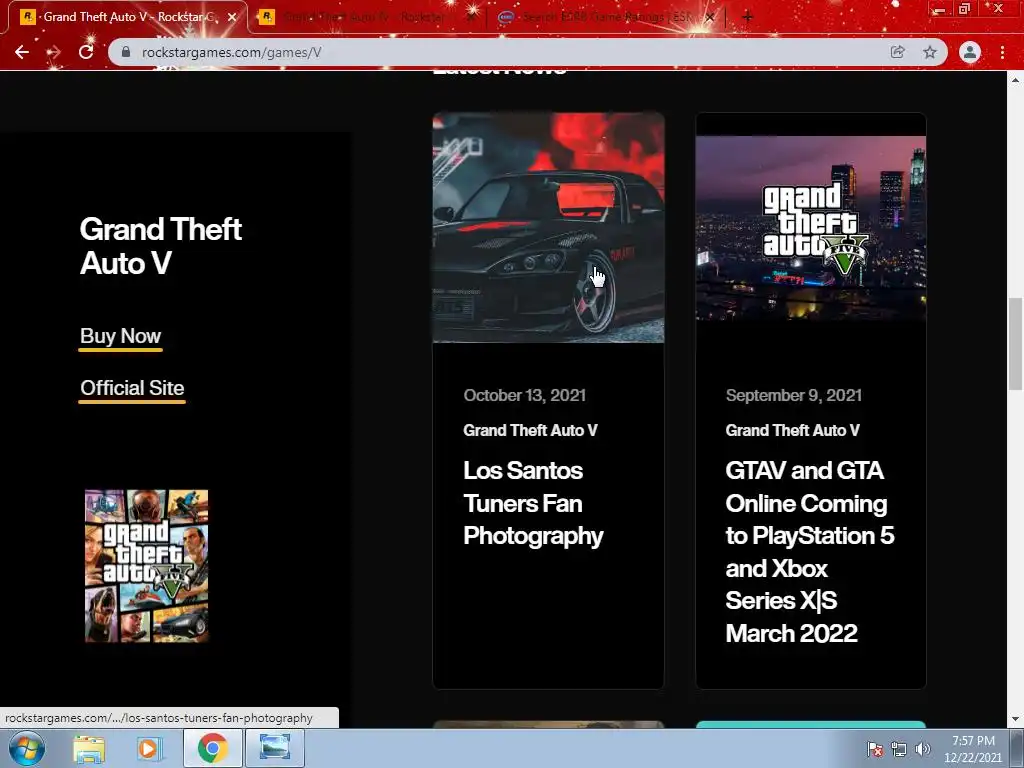
Task: Click Grand Theft Auto V tag under September article
Action: coord(792,430)
